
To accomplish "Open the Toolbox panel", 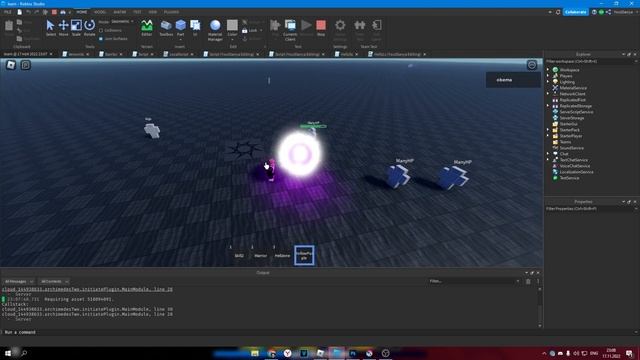I will point(166,28).
